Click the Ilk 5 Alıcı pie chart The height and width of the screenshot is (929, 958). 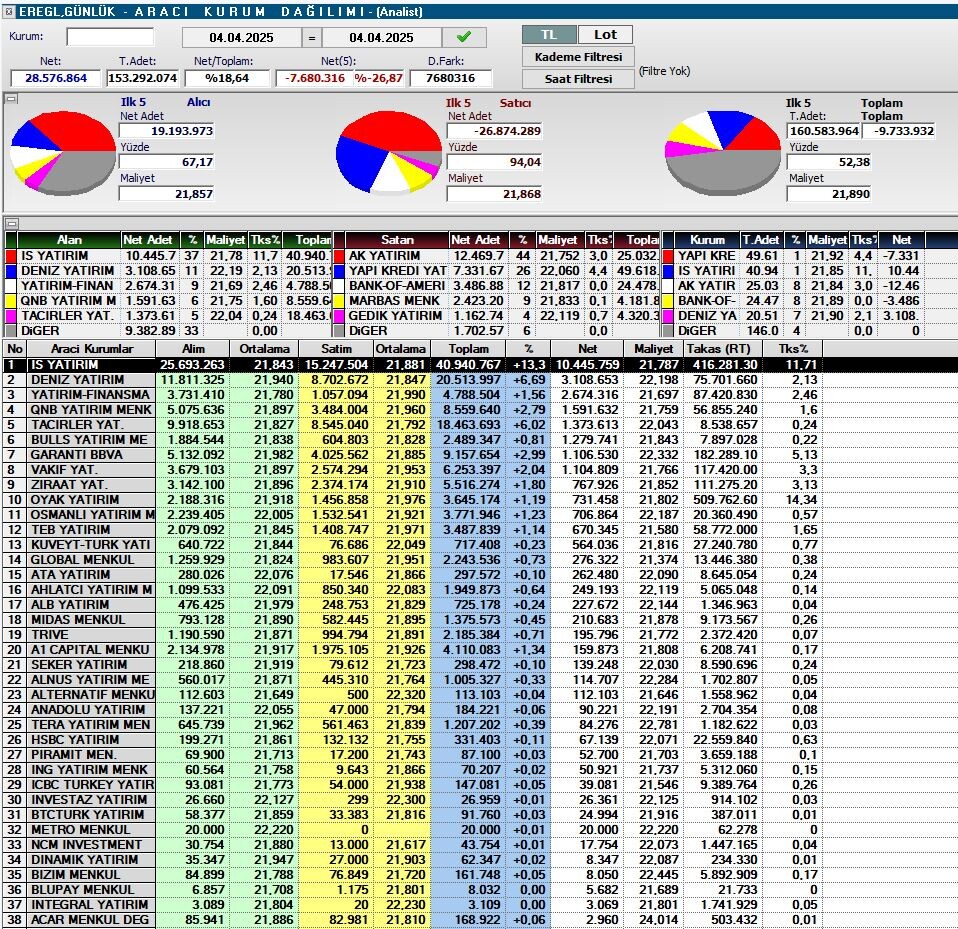[x=63, y=153]
